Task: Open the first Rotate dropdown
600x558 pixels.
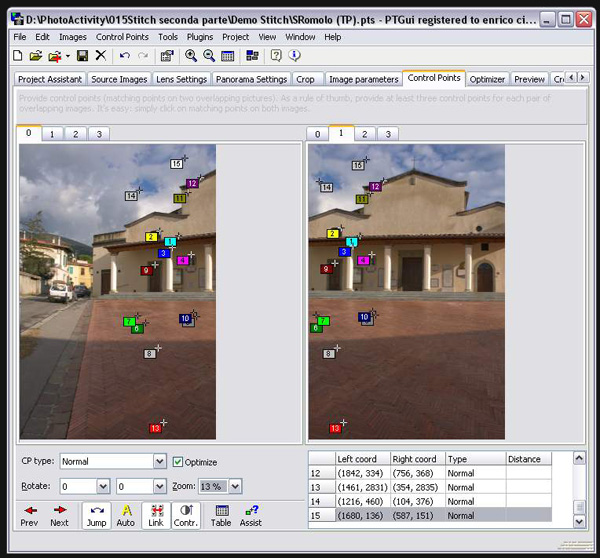Action: [x=103, y=486]
